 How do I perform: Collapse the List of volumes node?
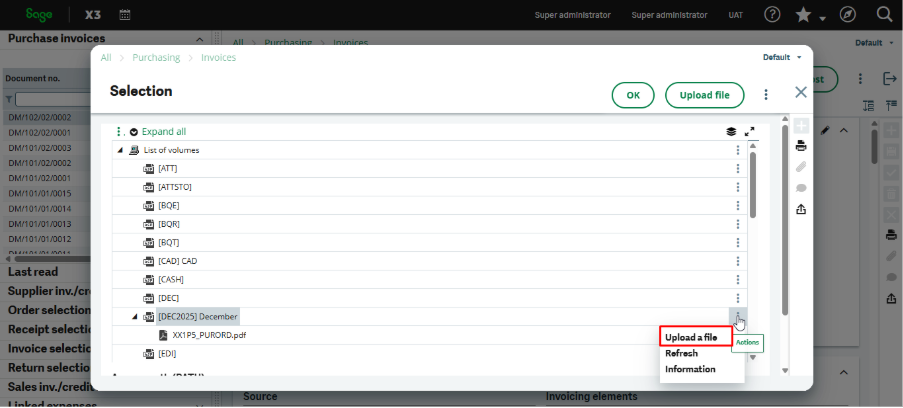coord(121,150)
